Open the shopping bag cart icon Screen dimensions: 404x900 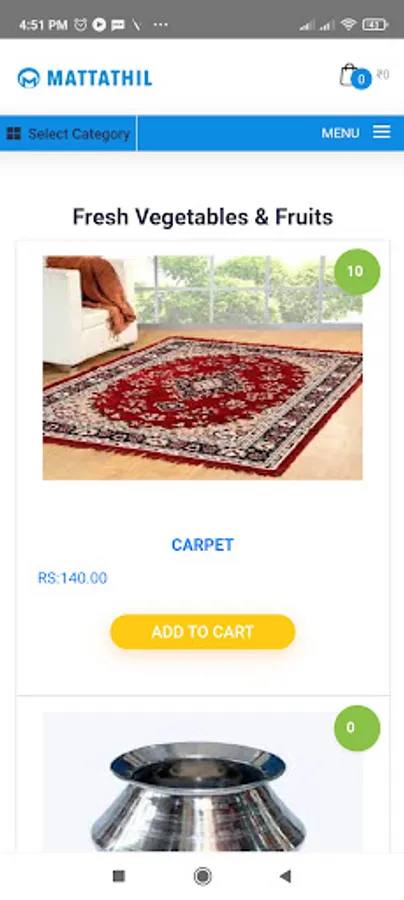pyautogui.click(x=348, y=75)
